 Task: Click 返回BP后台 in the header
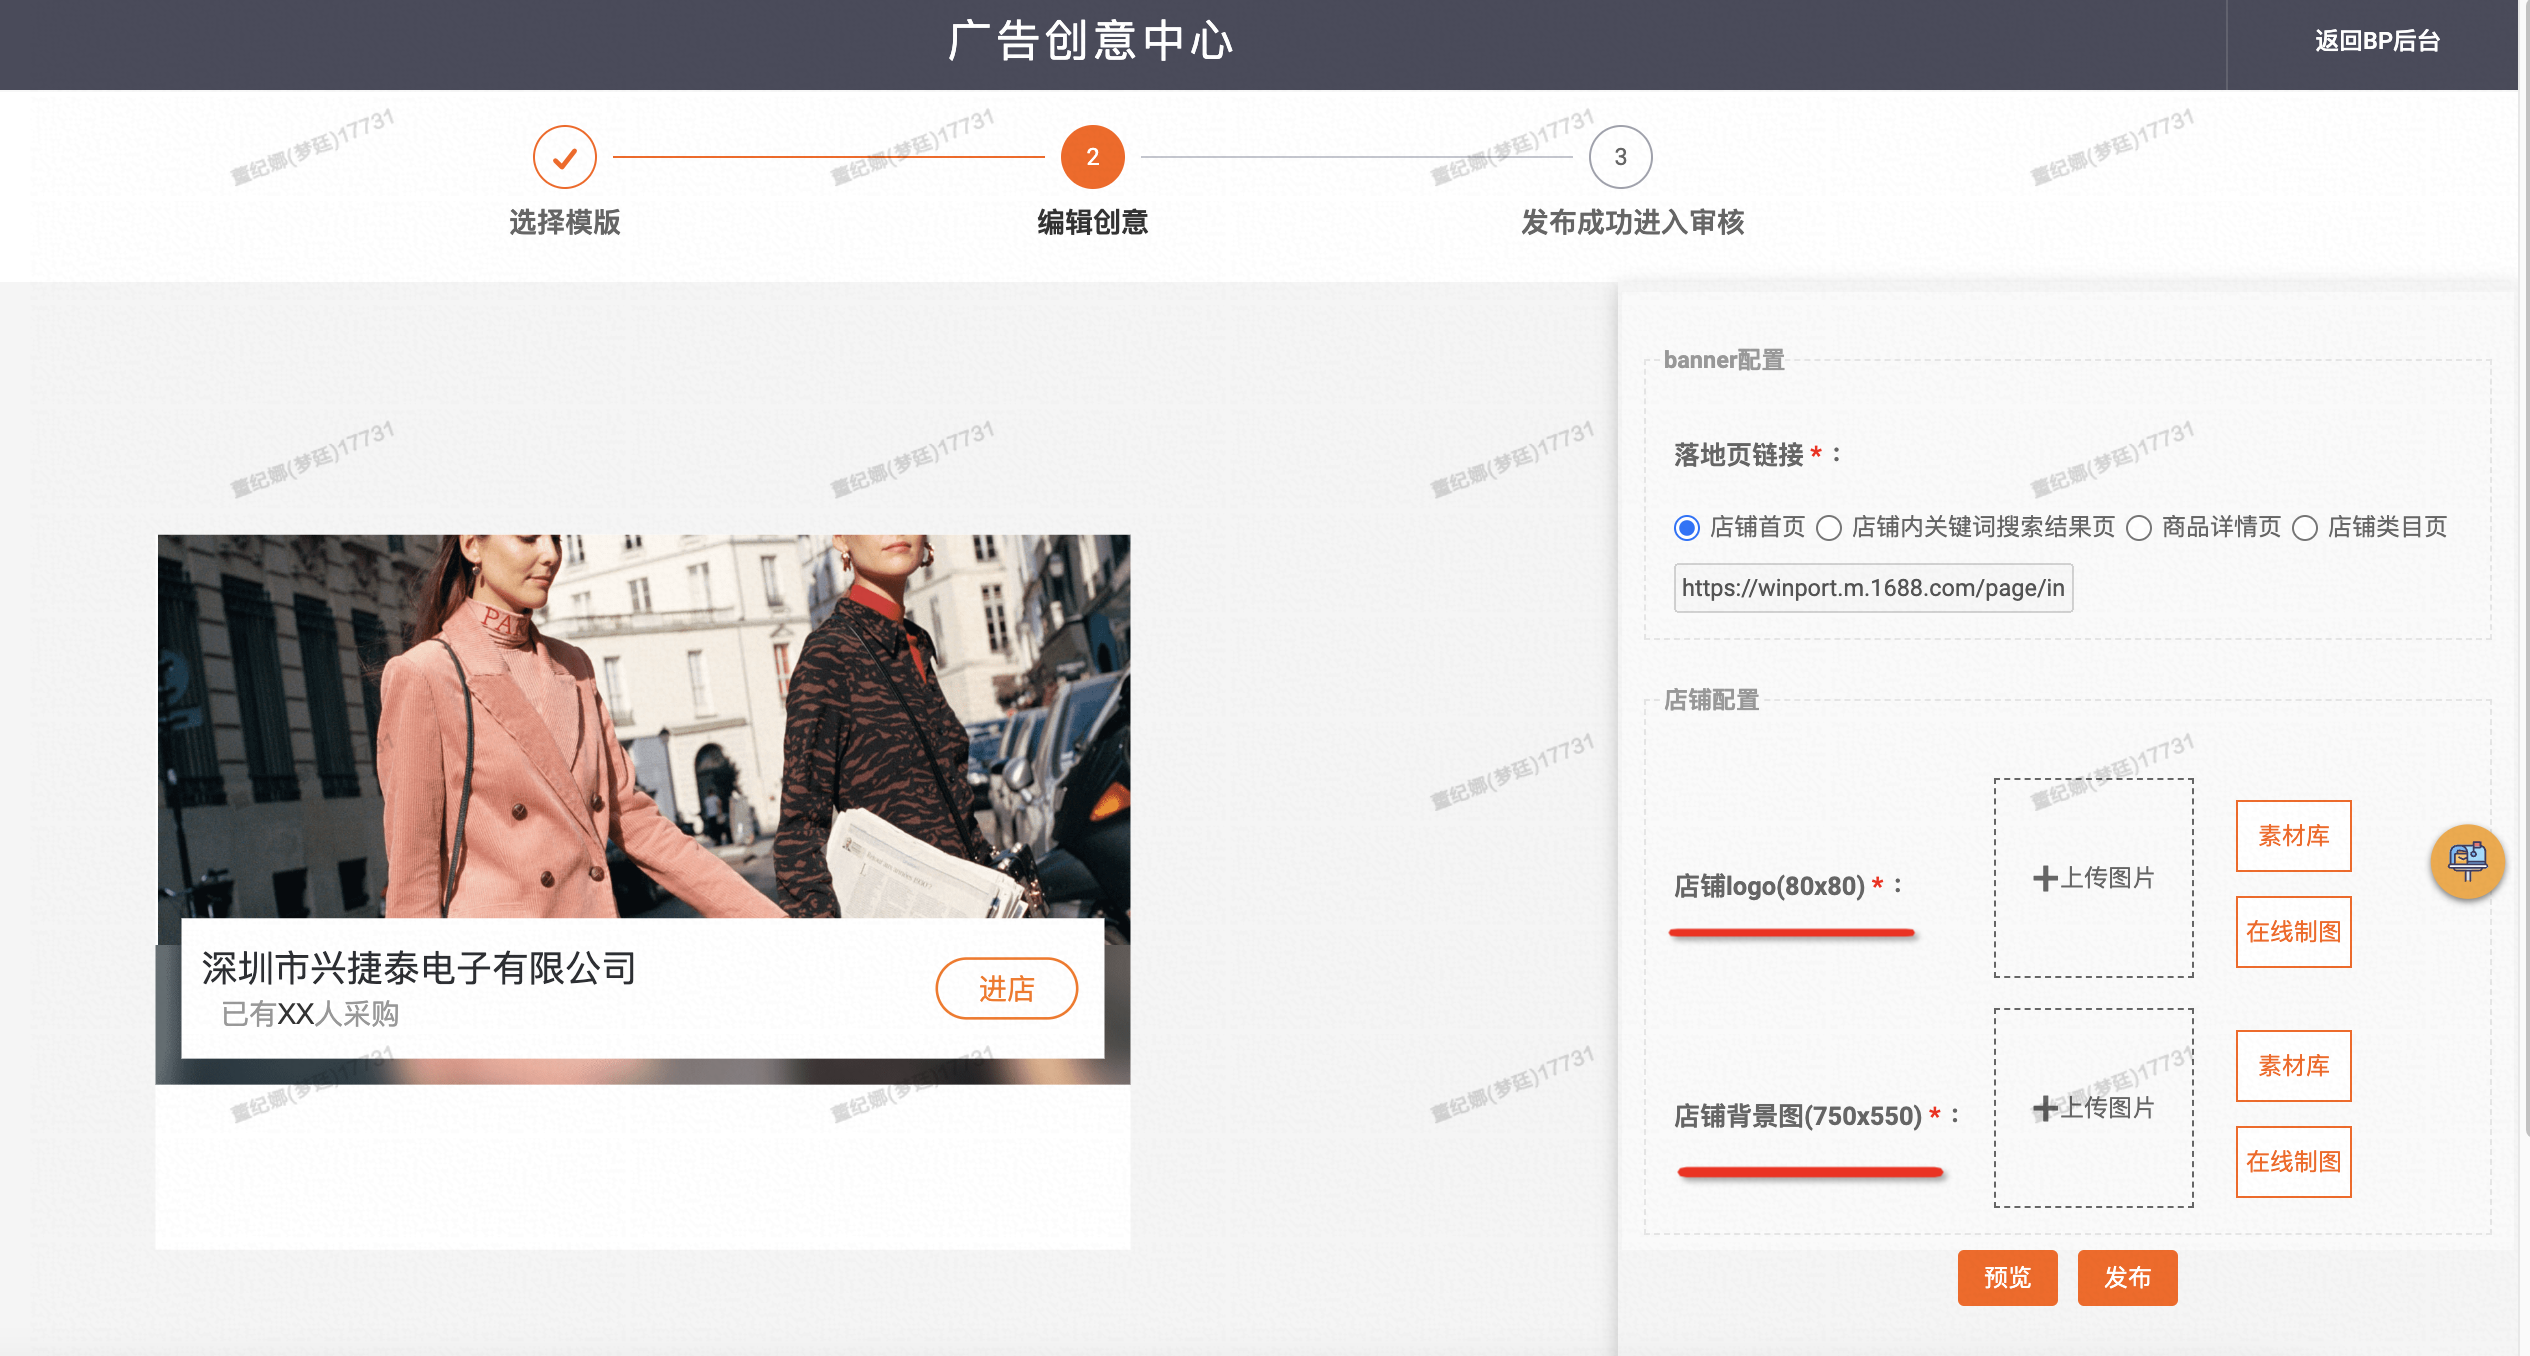point(2377,41)
